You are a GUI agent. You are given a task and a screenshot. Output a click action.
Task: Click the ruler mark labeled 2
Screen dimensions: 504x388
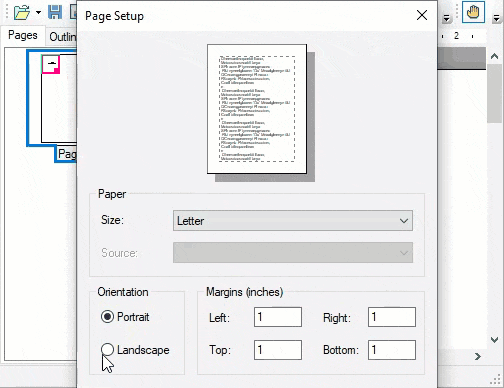coord(456,36)
